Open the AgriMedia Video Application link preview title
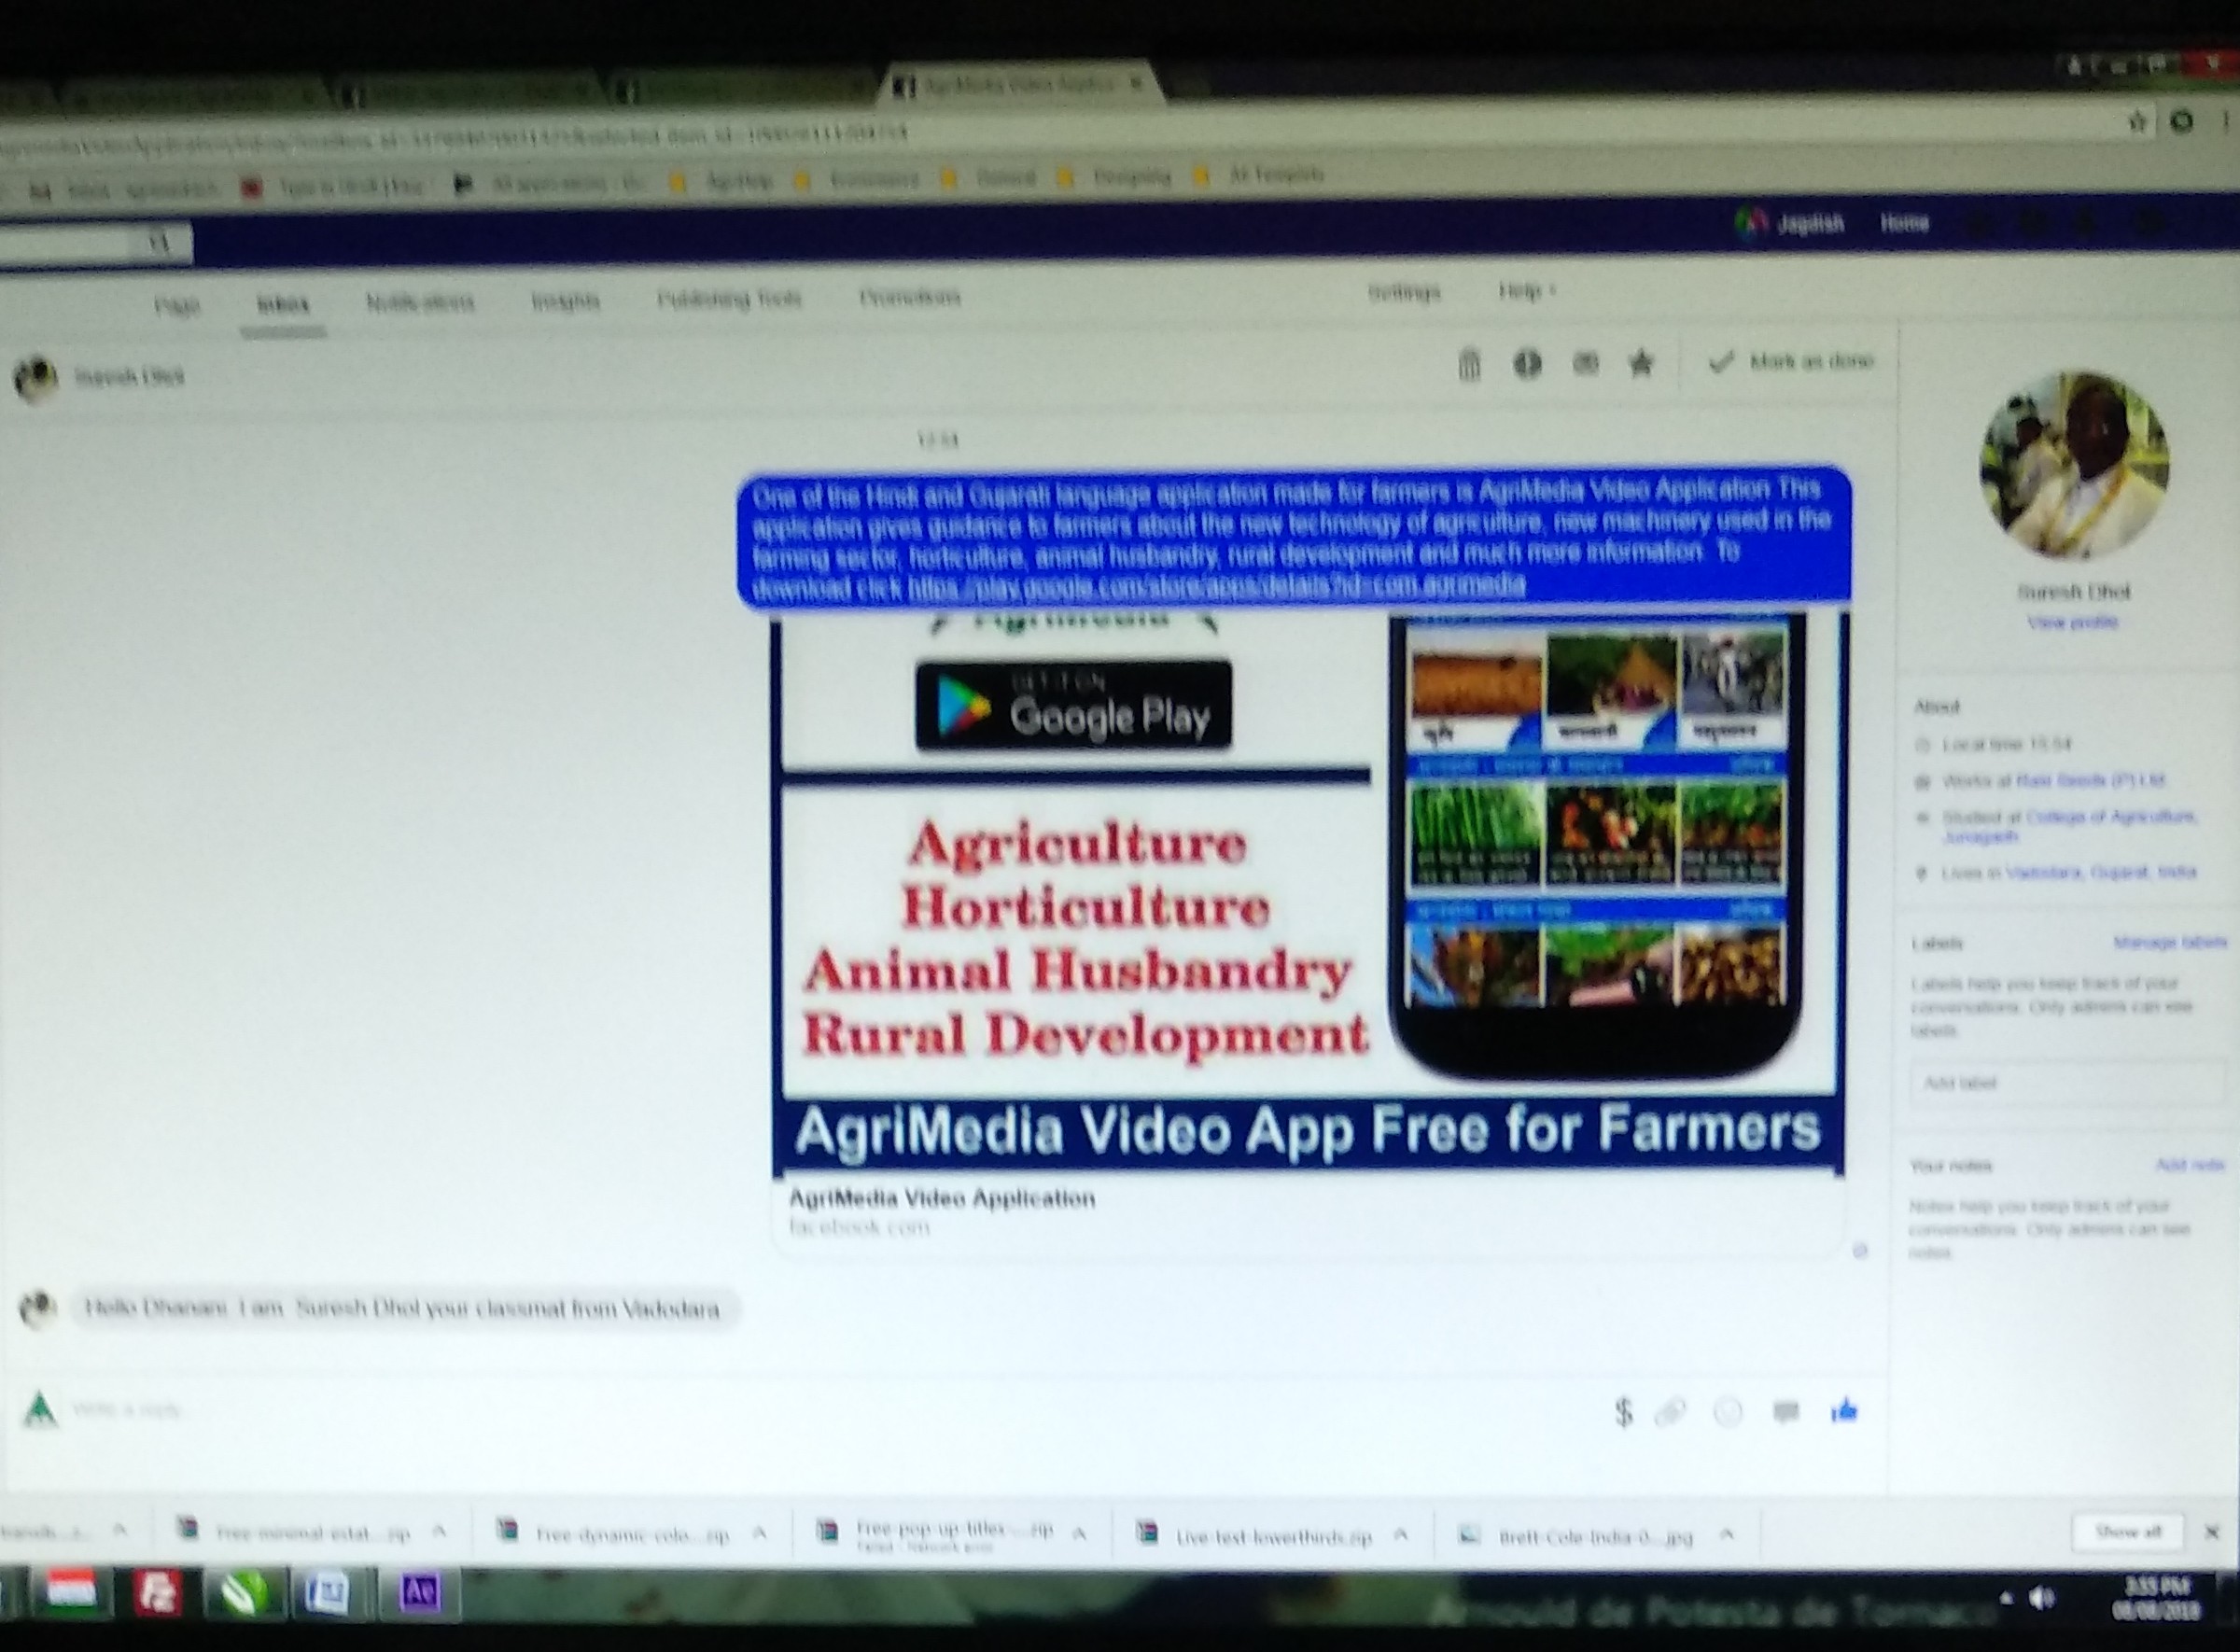The height and width of the screenshot is (1652, 2240). [x=942, y=1198]
